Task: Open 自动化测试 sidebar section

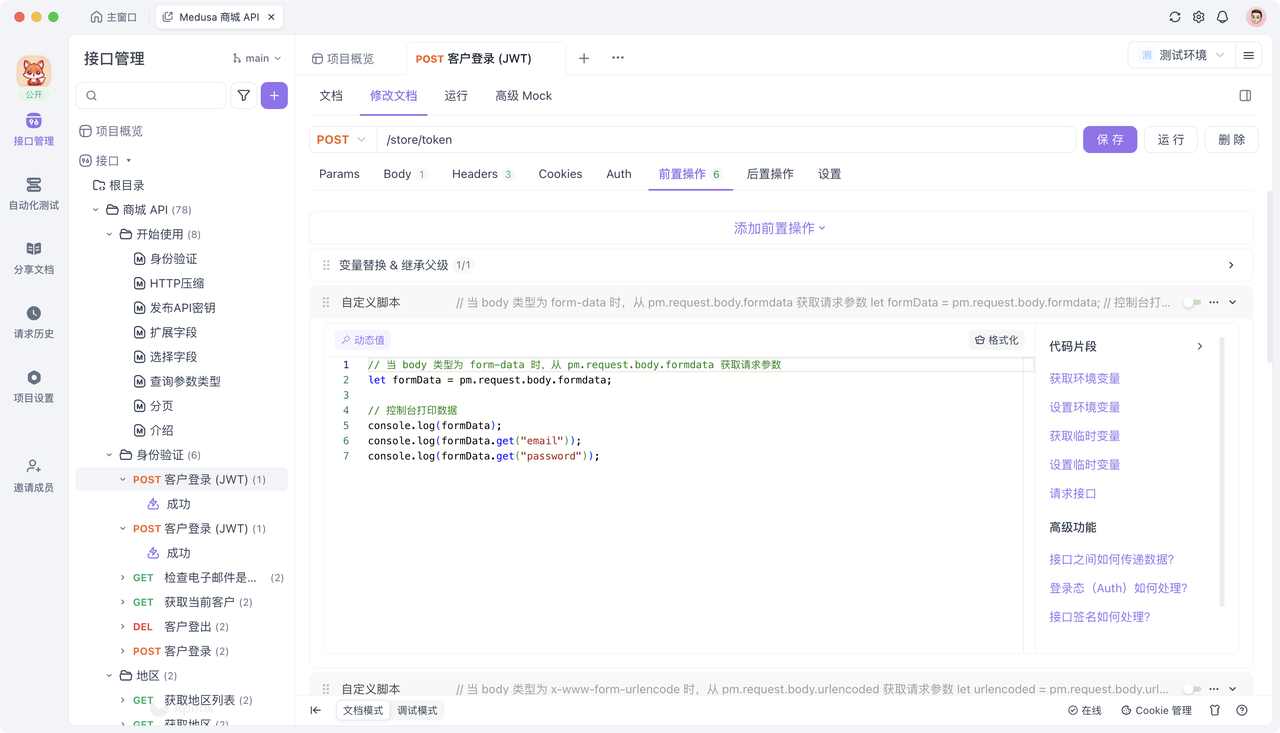Action: [34, 194]
